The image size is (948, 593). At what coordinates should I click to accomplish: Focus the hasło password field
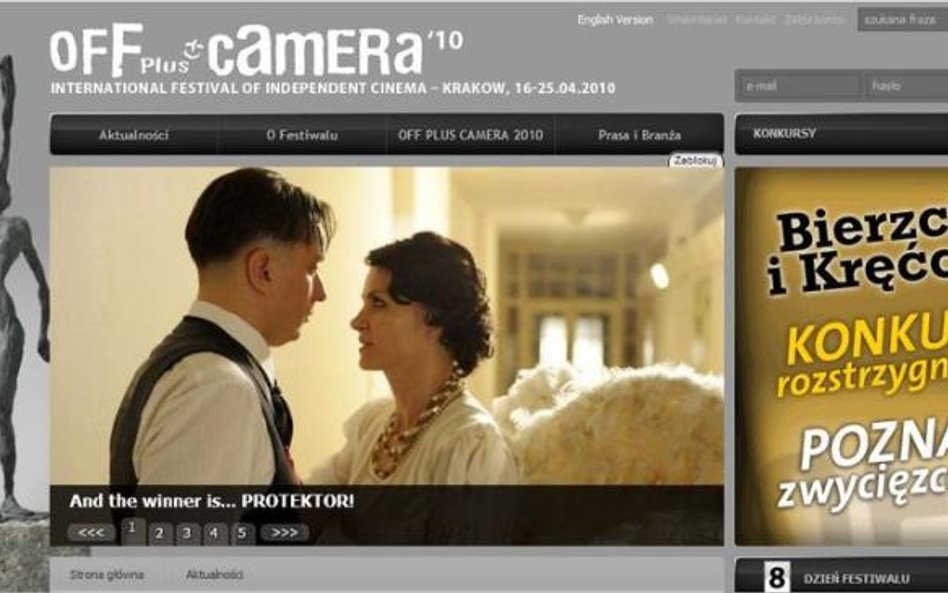point(907,86)
